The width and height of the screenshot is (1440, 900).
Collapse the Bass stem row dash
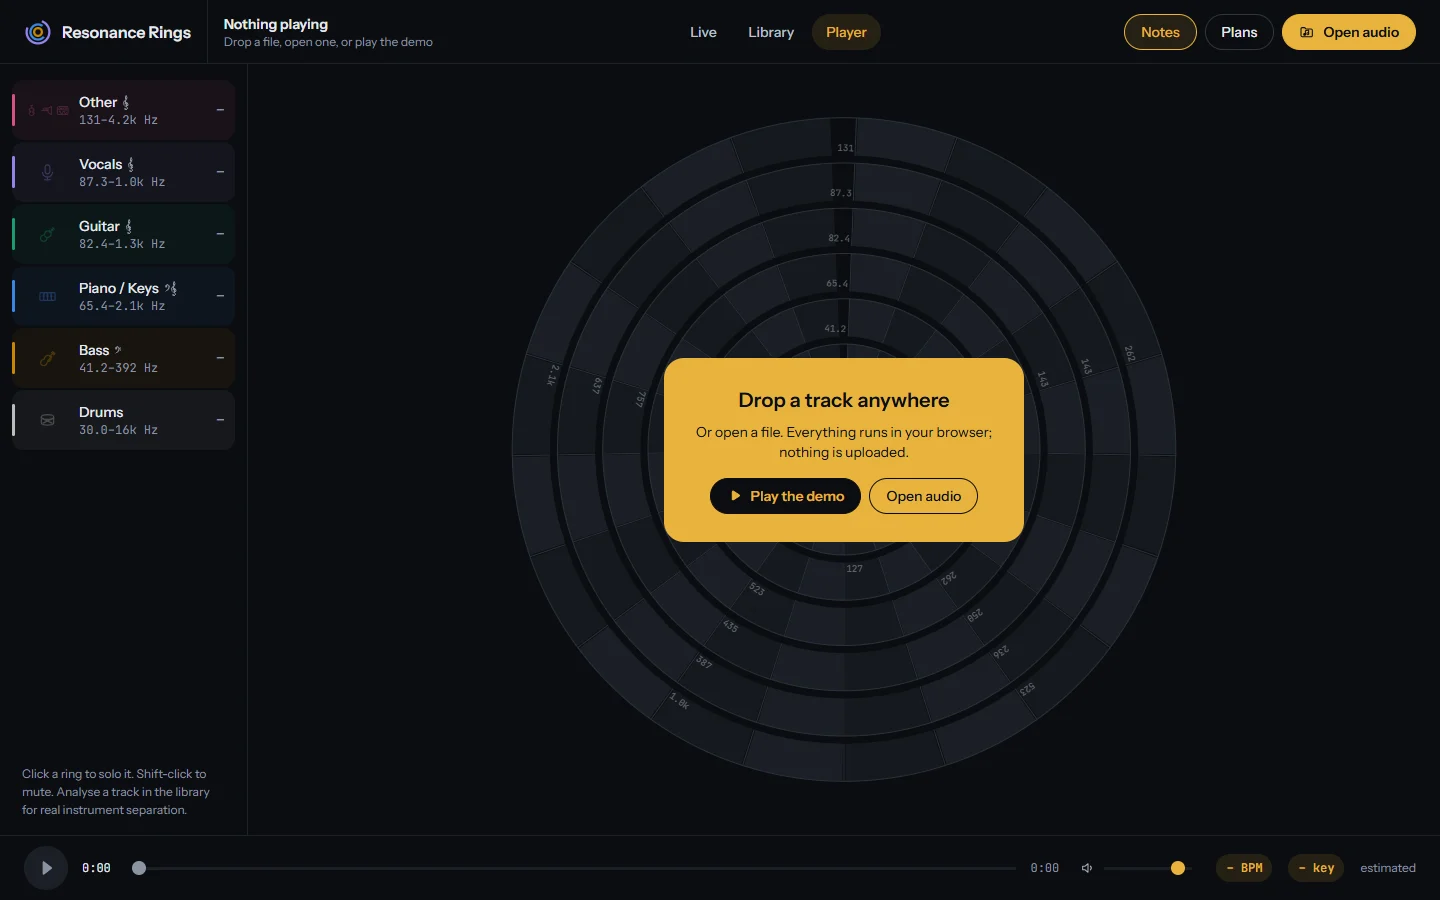(220, 358)
